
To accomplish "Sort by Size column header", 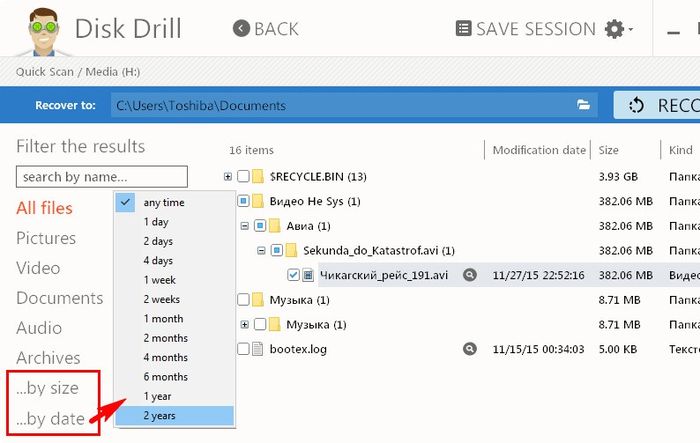I will click(x=608, y=150).
